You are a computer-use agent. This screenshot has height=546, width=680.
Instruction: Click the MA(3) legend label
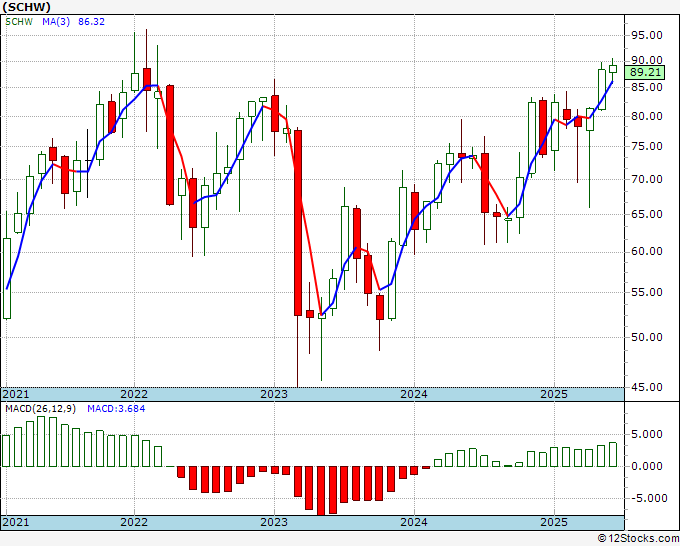[x=56, y=22]
